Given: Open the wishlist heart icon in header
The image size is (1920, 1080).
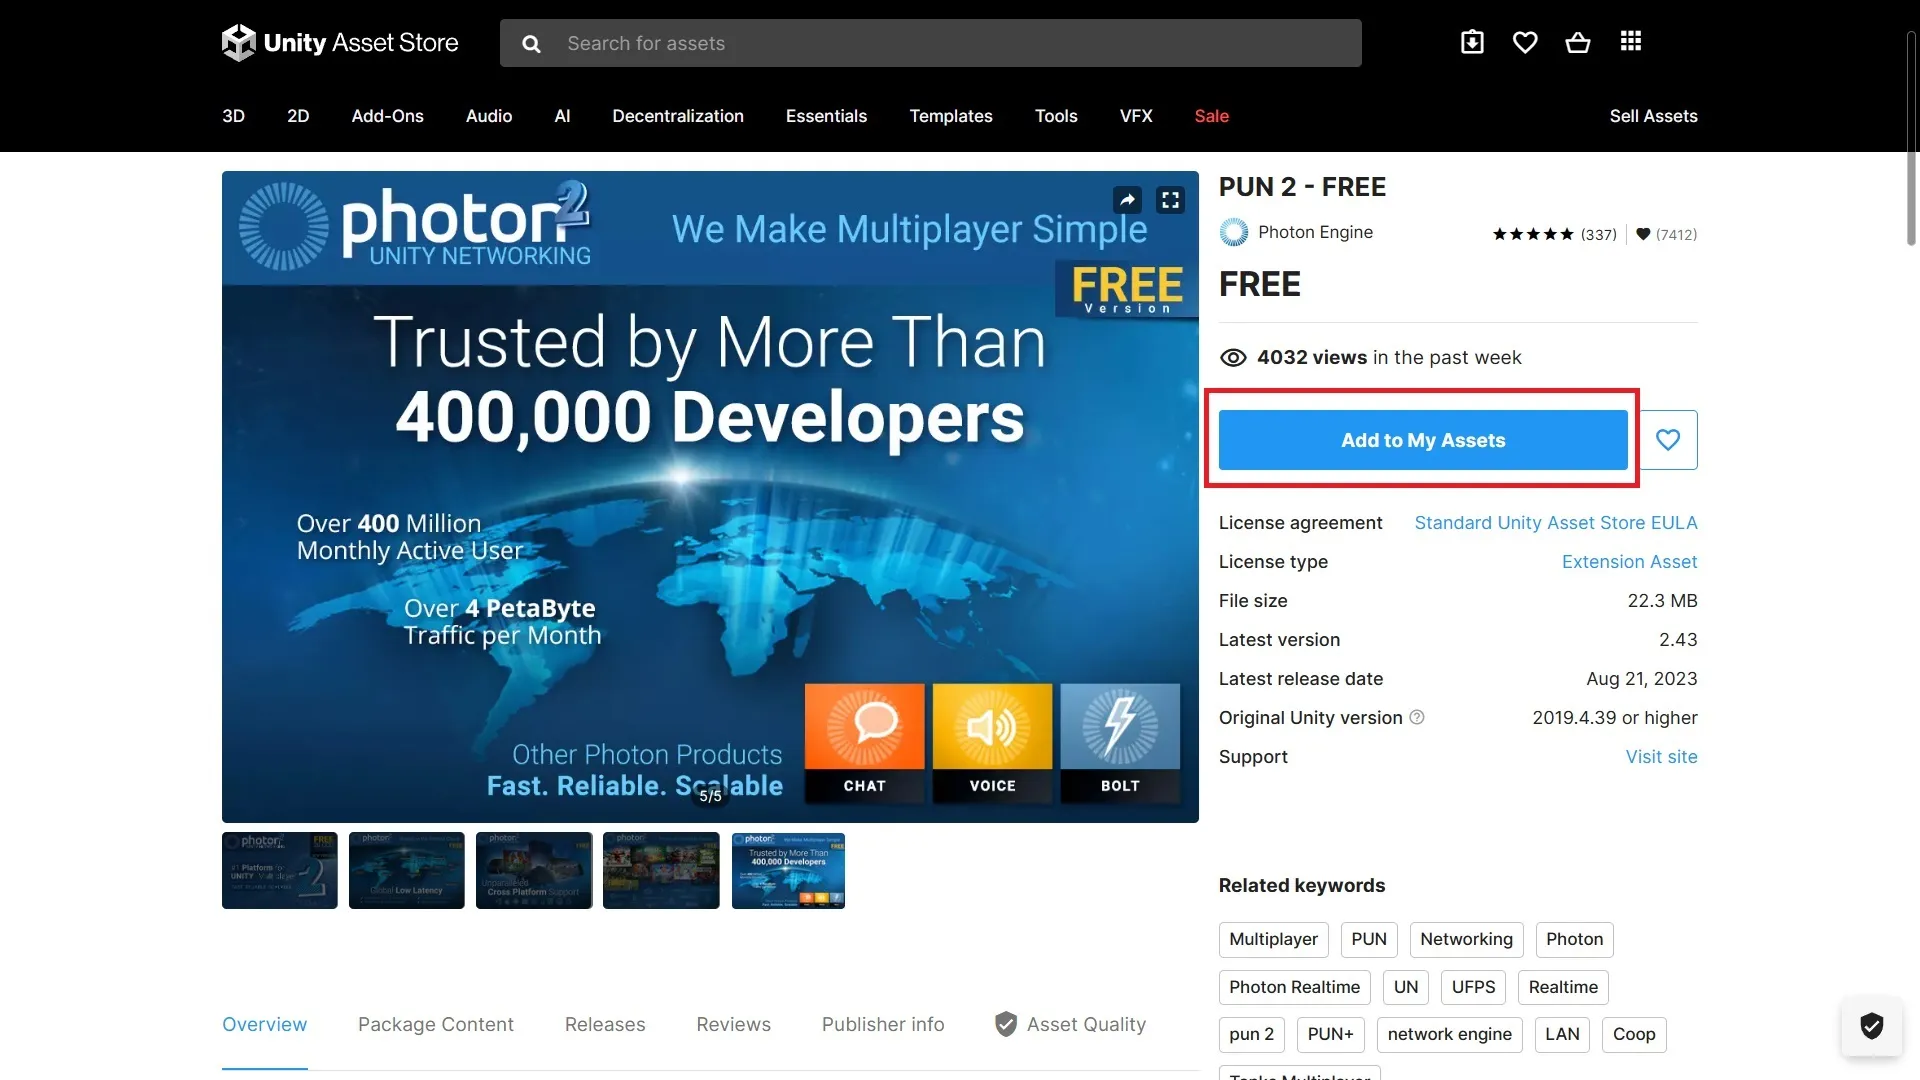Looking at the screenshot, I should point(1525,42).
